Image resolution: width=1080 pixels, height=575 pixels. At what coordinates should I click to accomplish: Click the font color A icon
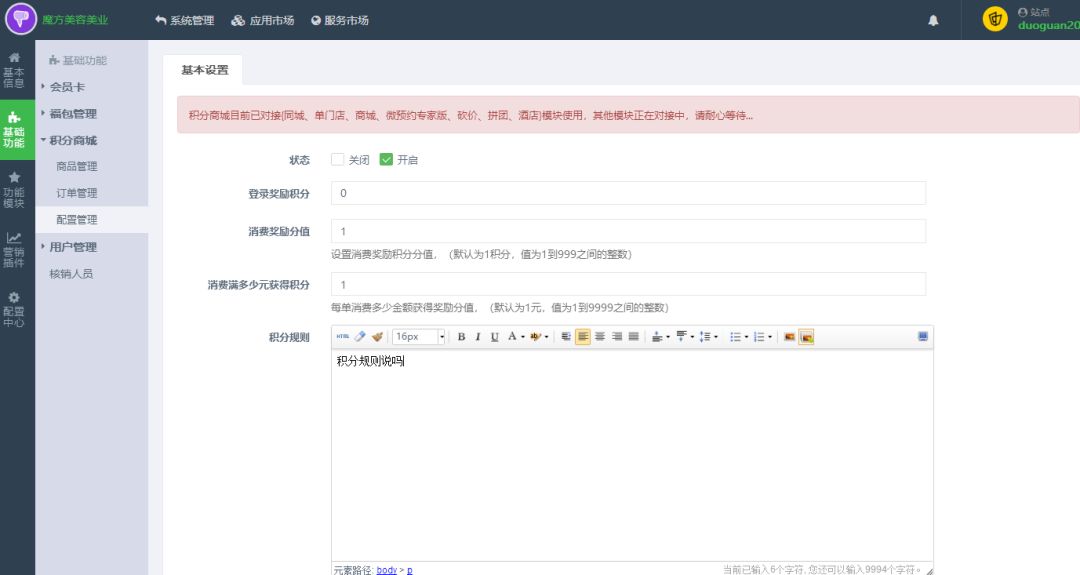pyautogui.click(x=512, y=337)
